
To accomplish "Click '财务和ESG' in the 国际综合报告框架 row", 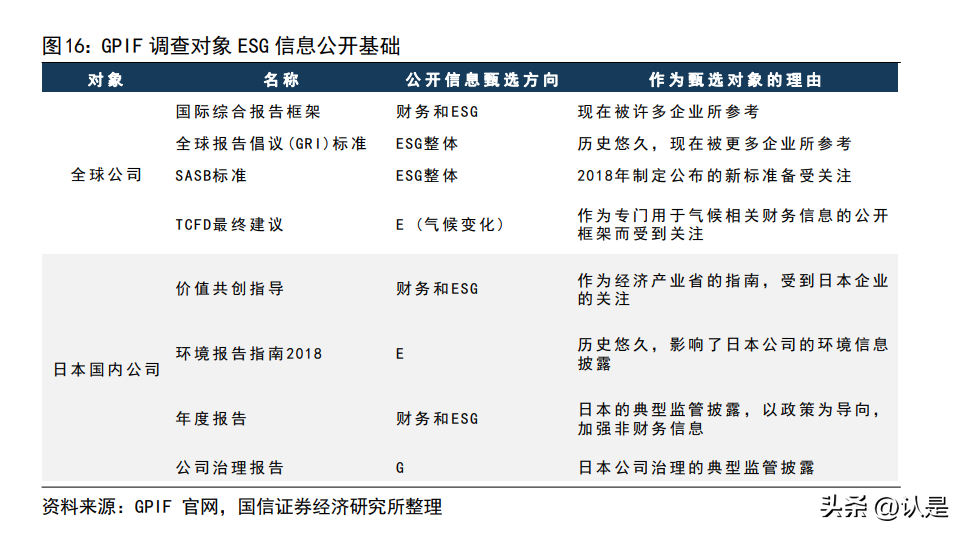I will click(437, 111).
